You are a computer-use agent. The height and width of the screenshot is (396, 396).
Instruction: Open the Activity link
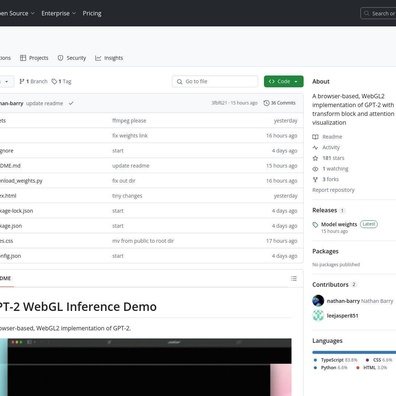point(331,147)
